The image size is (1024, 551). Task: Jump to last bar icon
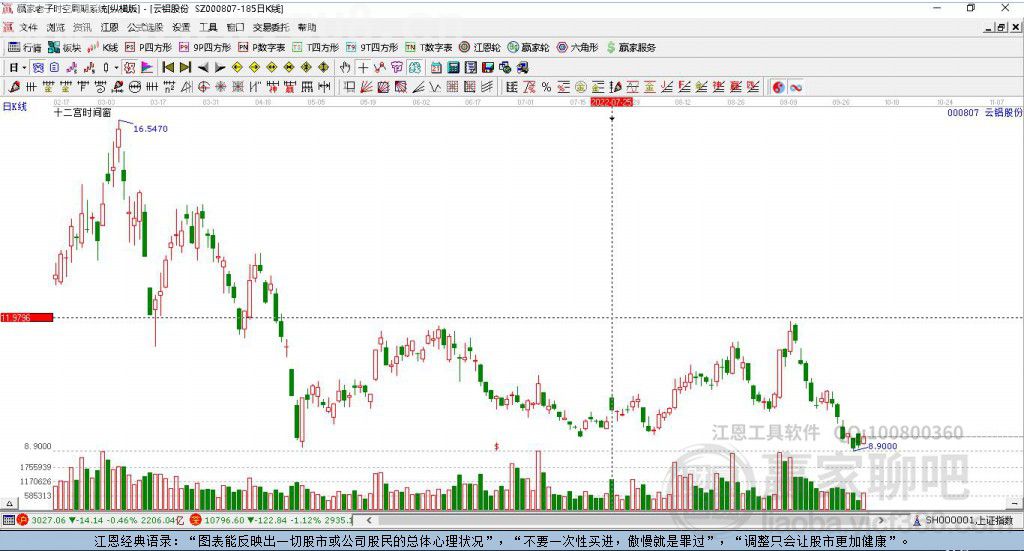click(185, 67)
